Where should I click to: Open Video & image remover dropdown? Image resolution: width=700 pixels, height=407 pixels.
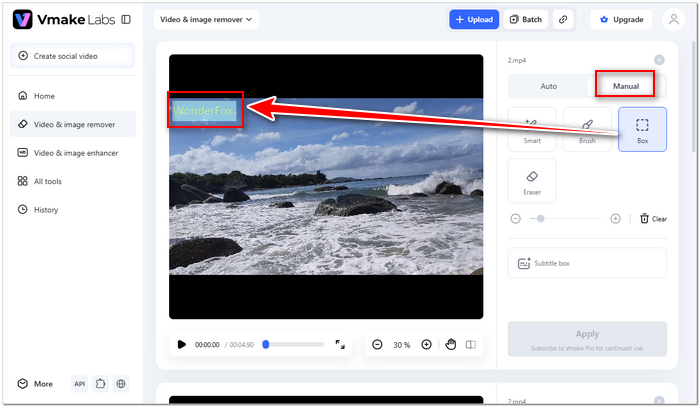click(206, 20)
